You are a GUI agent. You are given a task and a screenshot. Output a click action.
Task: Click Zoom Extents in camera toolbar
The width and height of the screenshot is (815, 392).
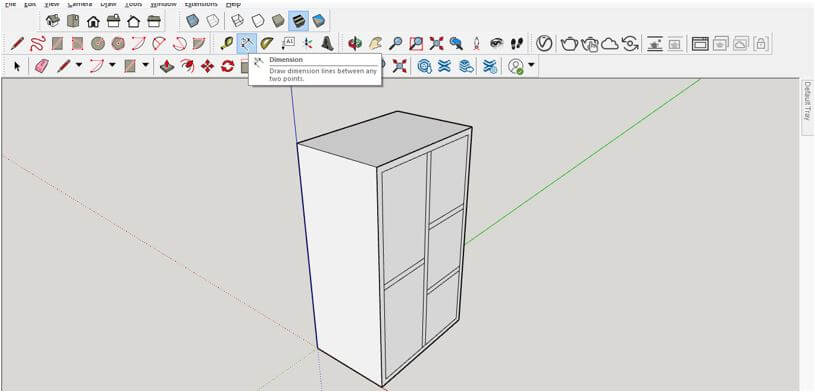[x=436, y=44]
